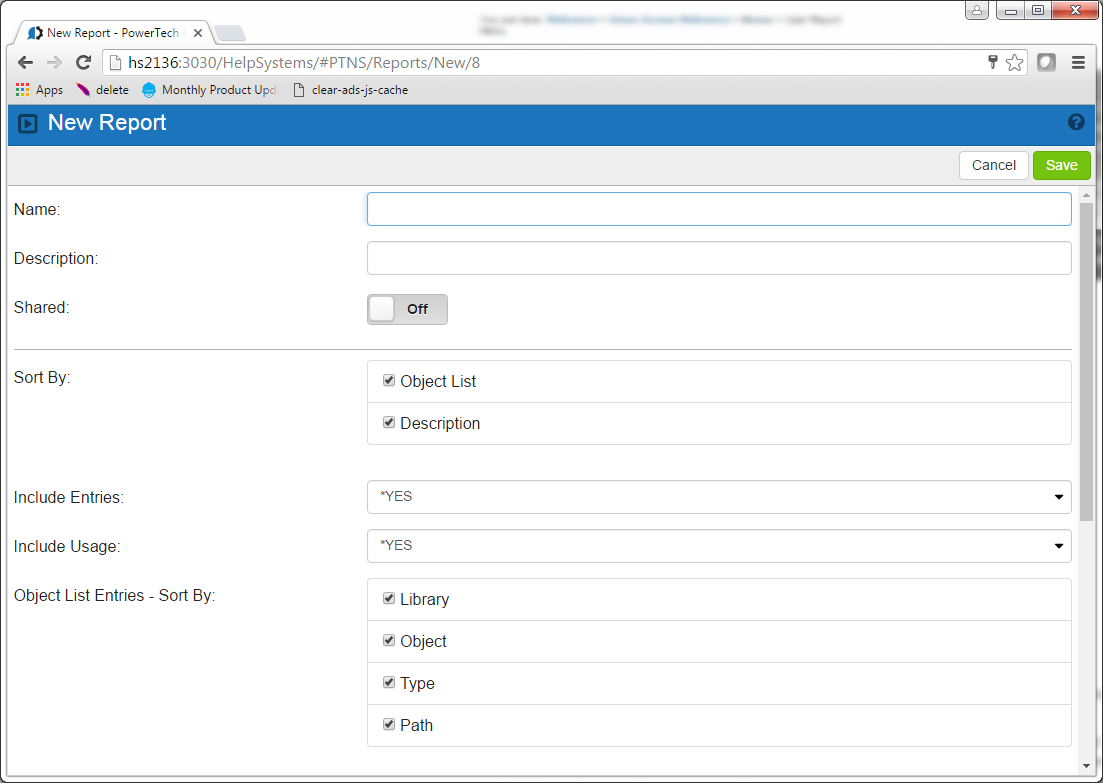This screenshot has width=1103, height=783.
Task: Open the Chrome hamburger menu
Action: (x=1078, y=63)
